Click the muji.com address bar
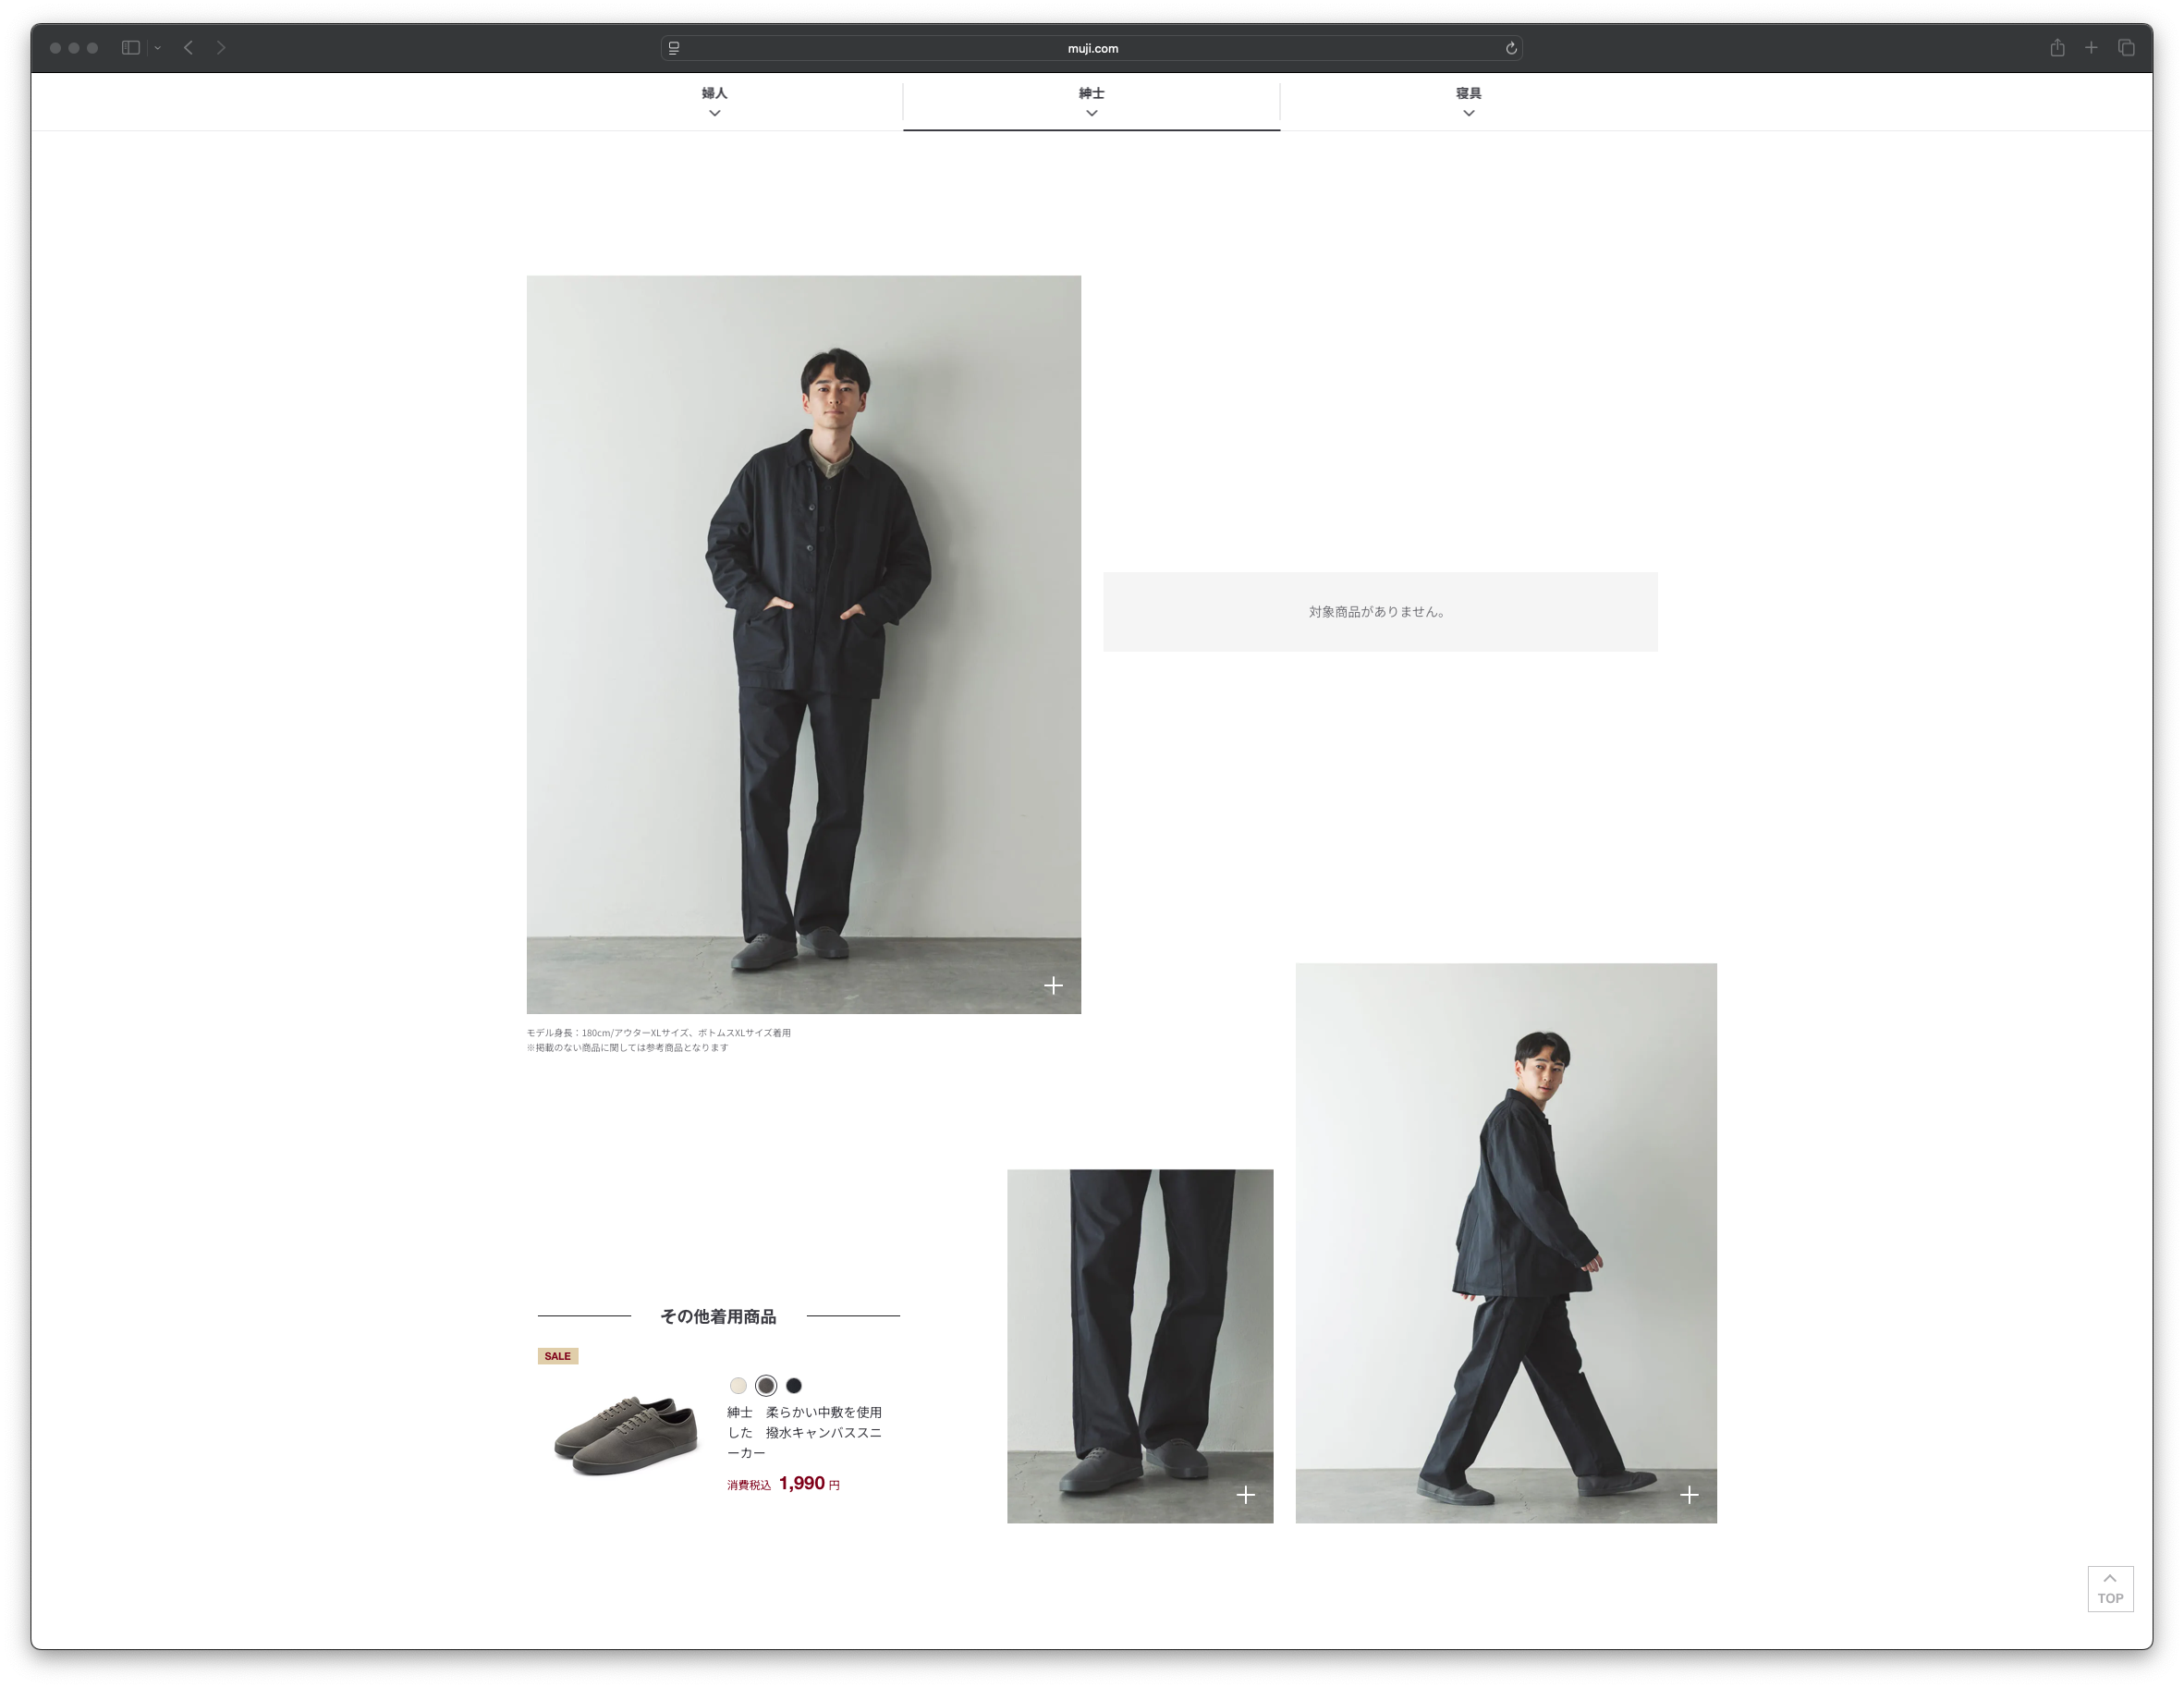 pos(1092,47)
